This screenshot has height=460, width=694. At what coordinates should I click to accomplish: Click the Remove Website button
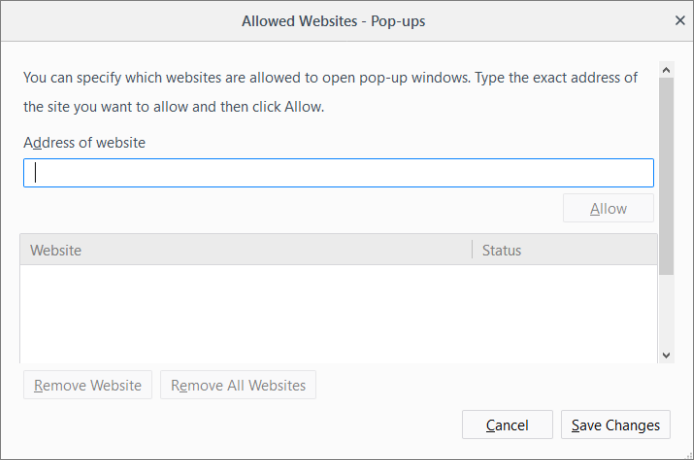click(88, 385)
